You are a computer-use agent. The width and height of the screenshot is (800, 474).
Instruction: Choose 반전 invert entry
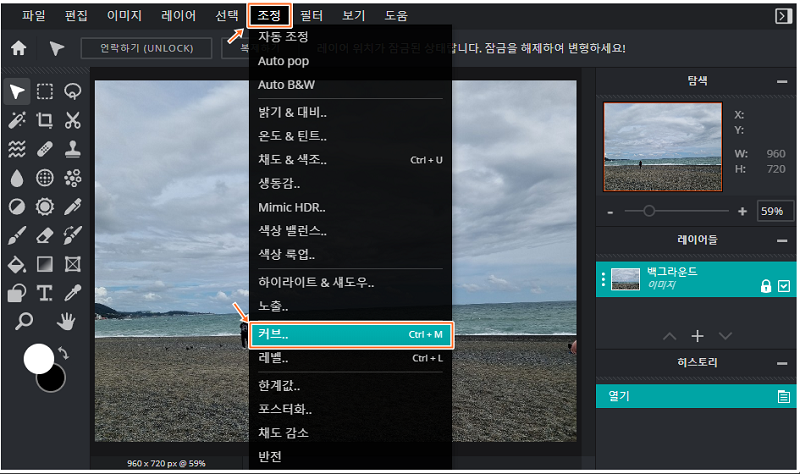[x=351, y=457]
